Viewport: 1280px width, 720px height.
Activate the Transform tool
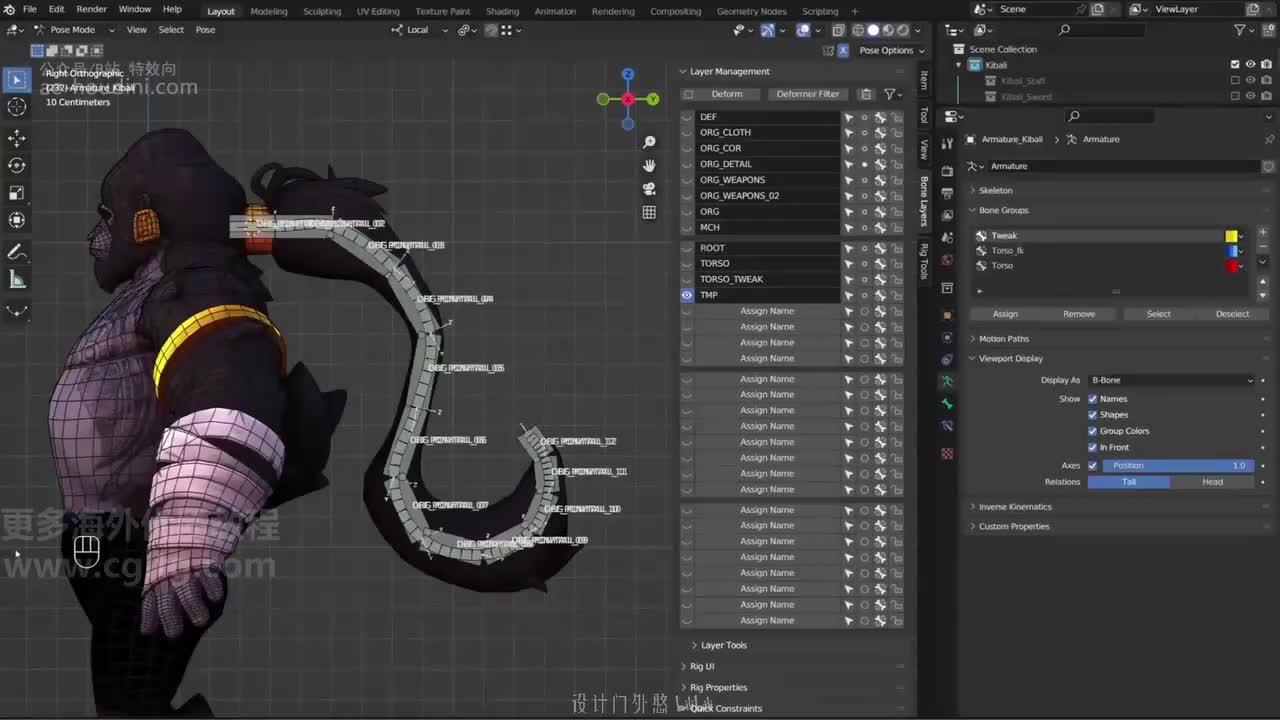17,220
